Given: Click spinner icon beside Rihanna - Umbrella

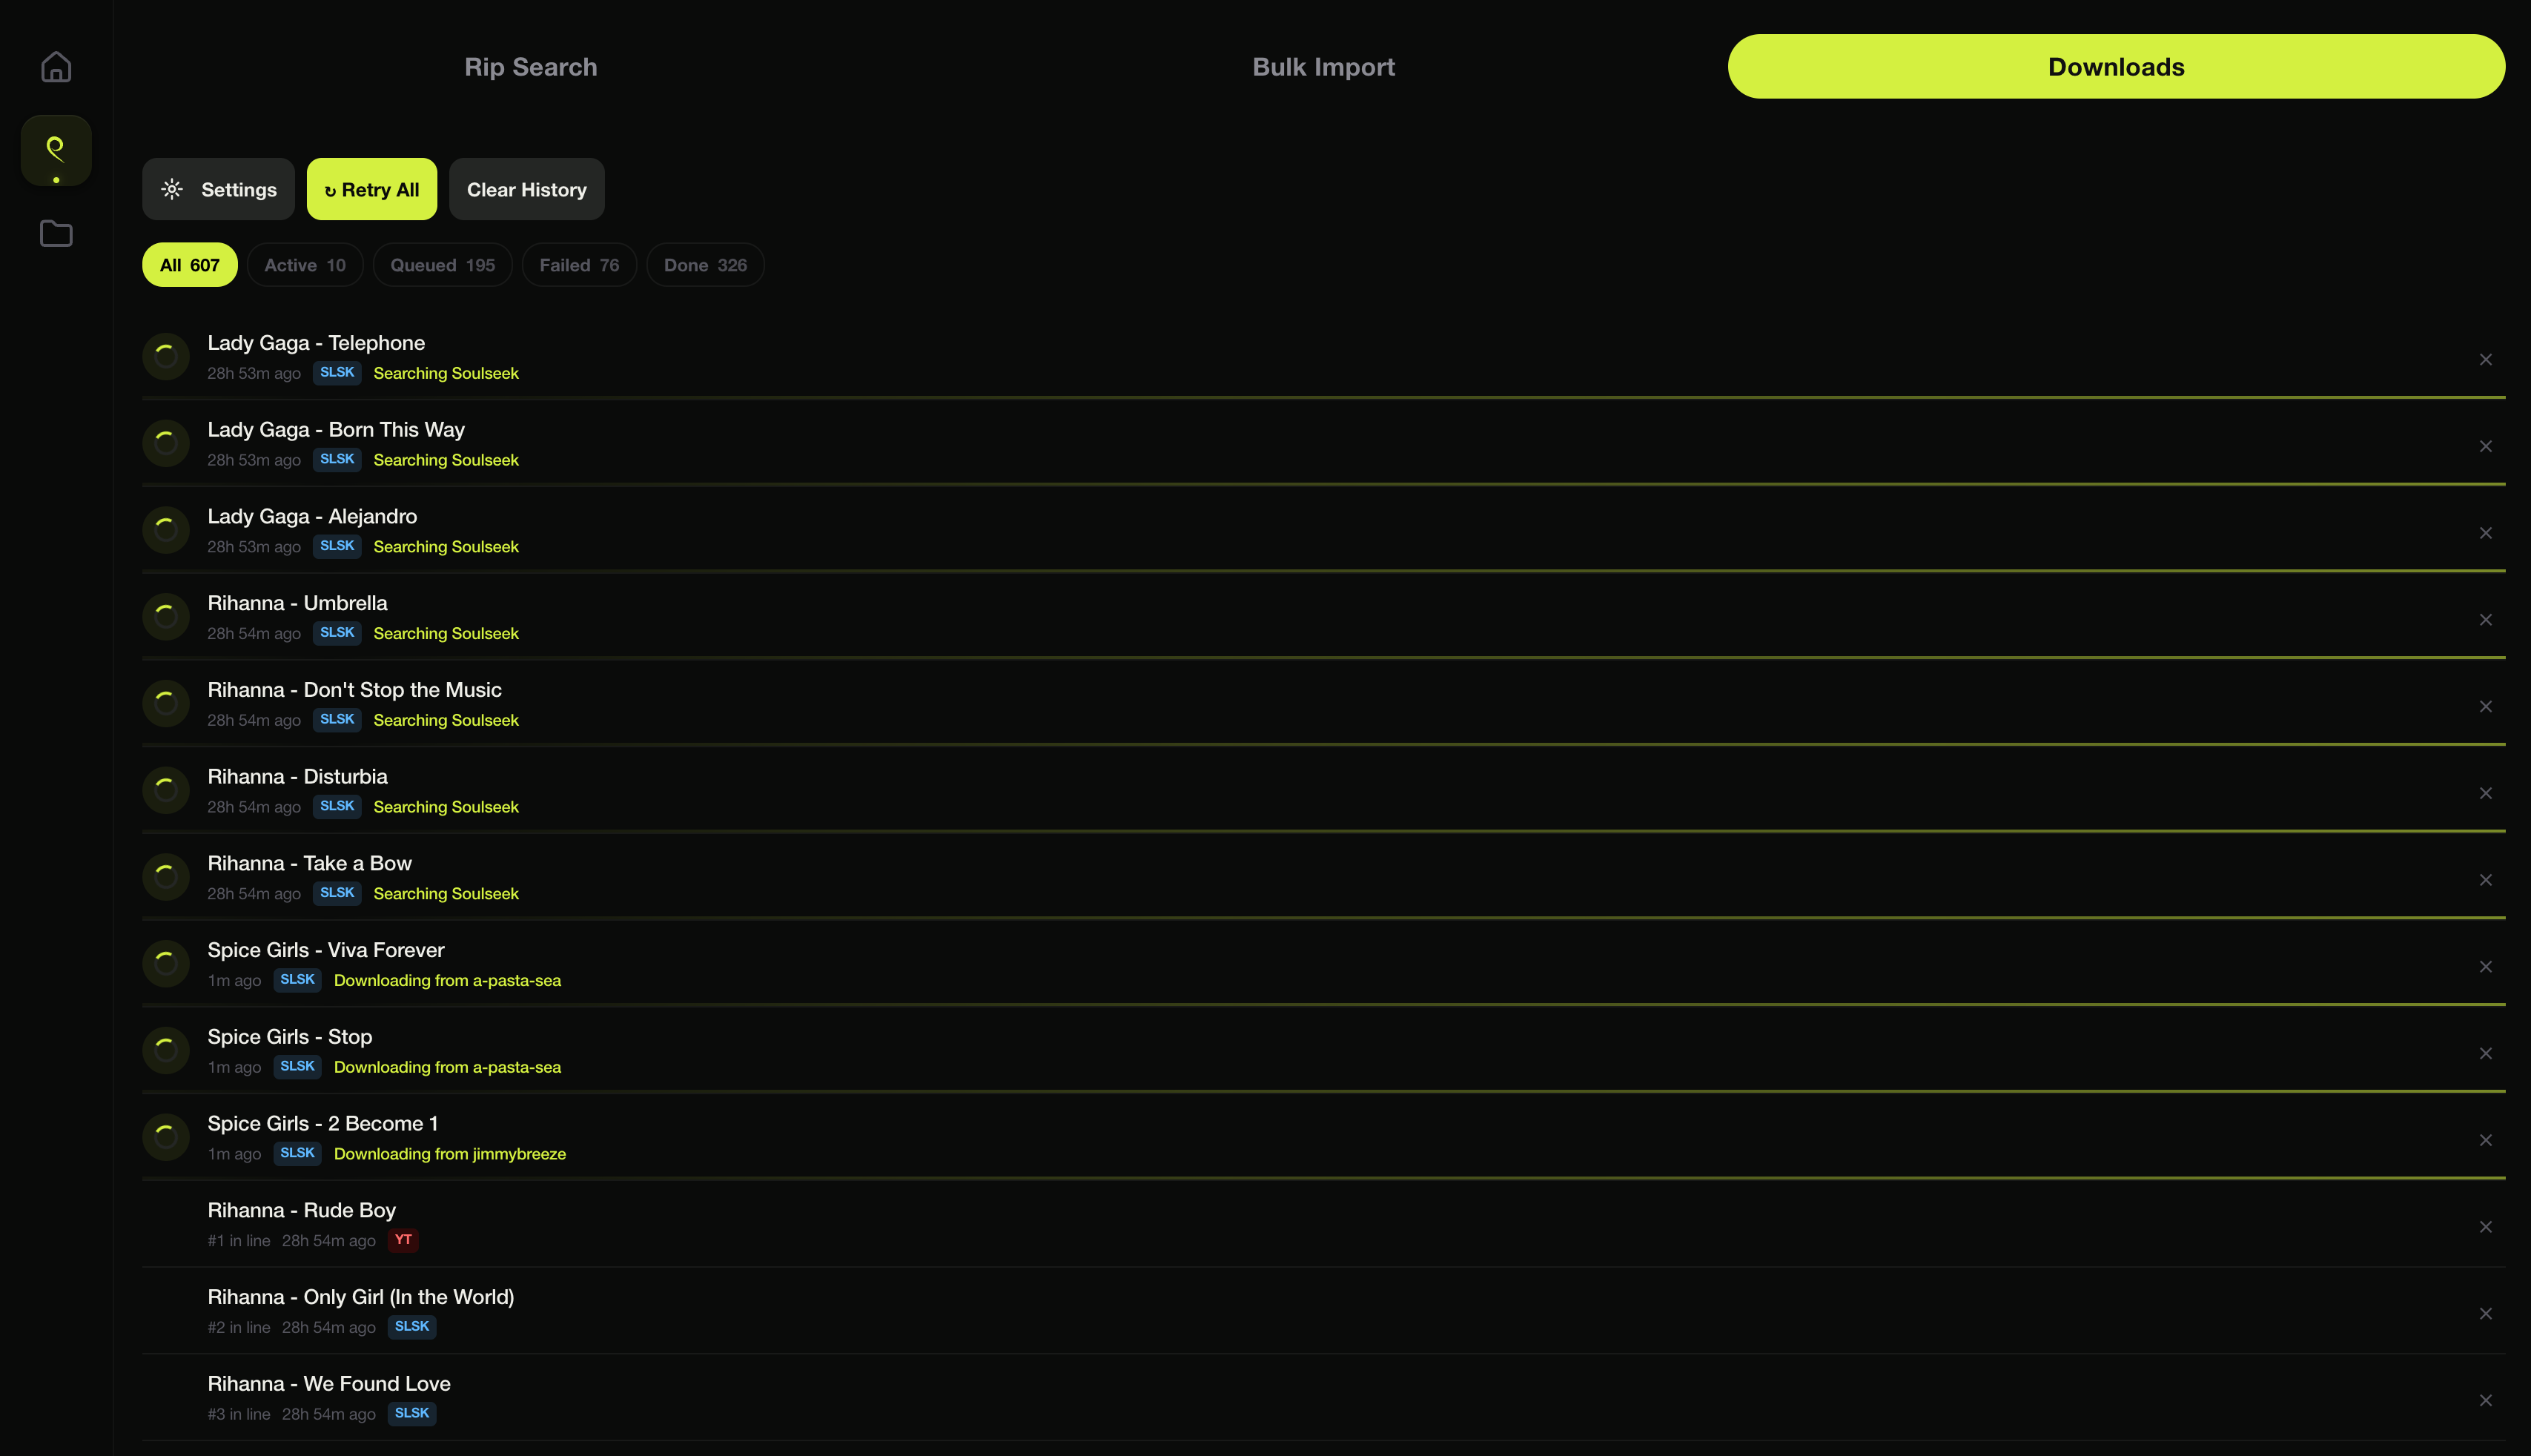Looking at the screenshot, I should (166, 616).
